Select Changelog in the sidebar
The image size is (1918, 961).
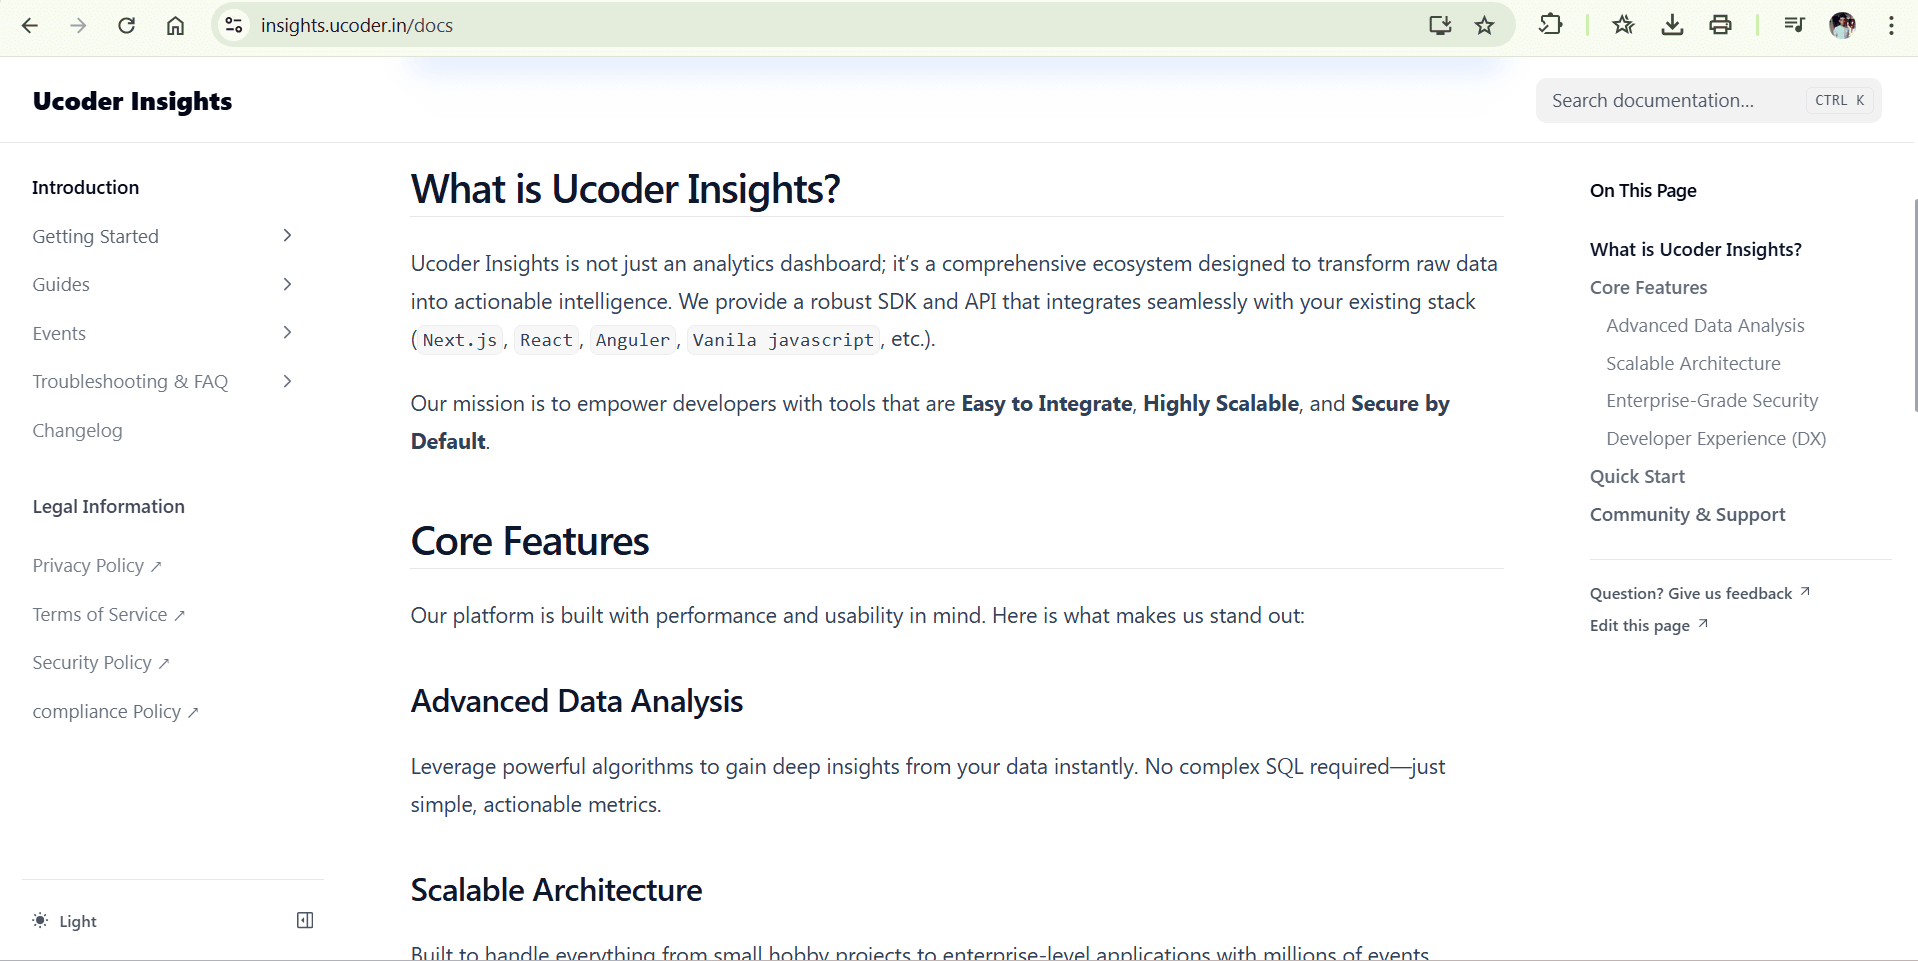click(77, 430)
